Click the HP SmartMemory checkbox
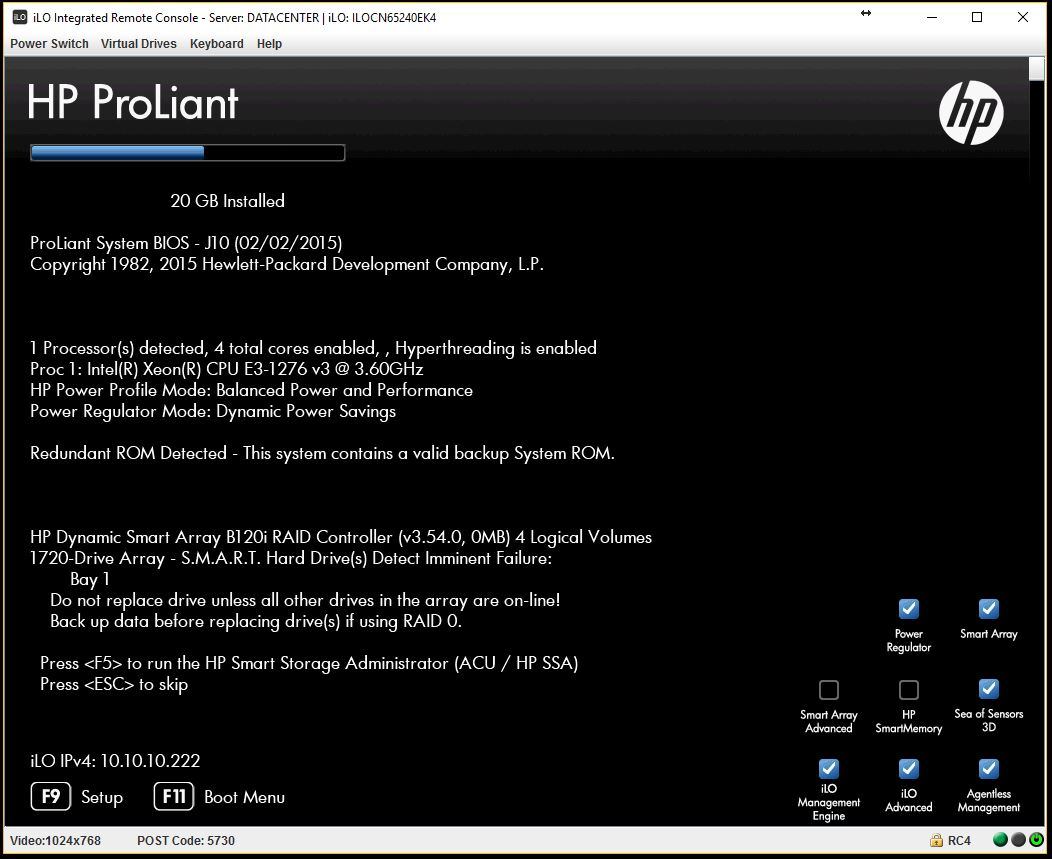Screen dimensions: 1052x859 [908, 690]
